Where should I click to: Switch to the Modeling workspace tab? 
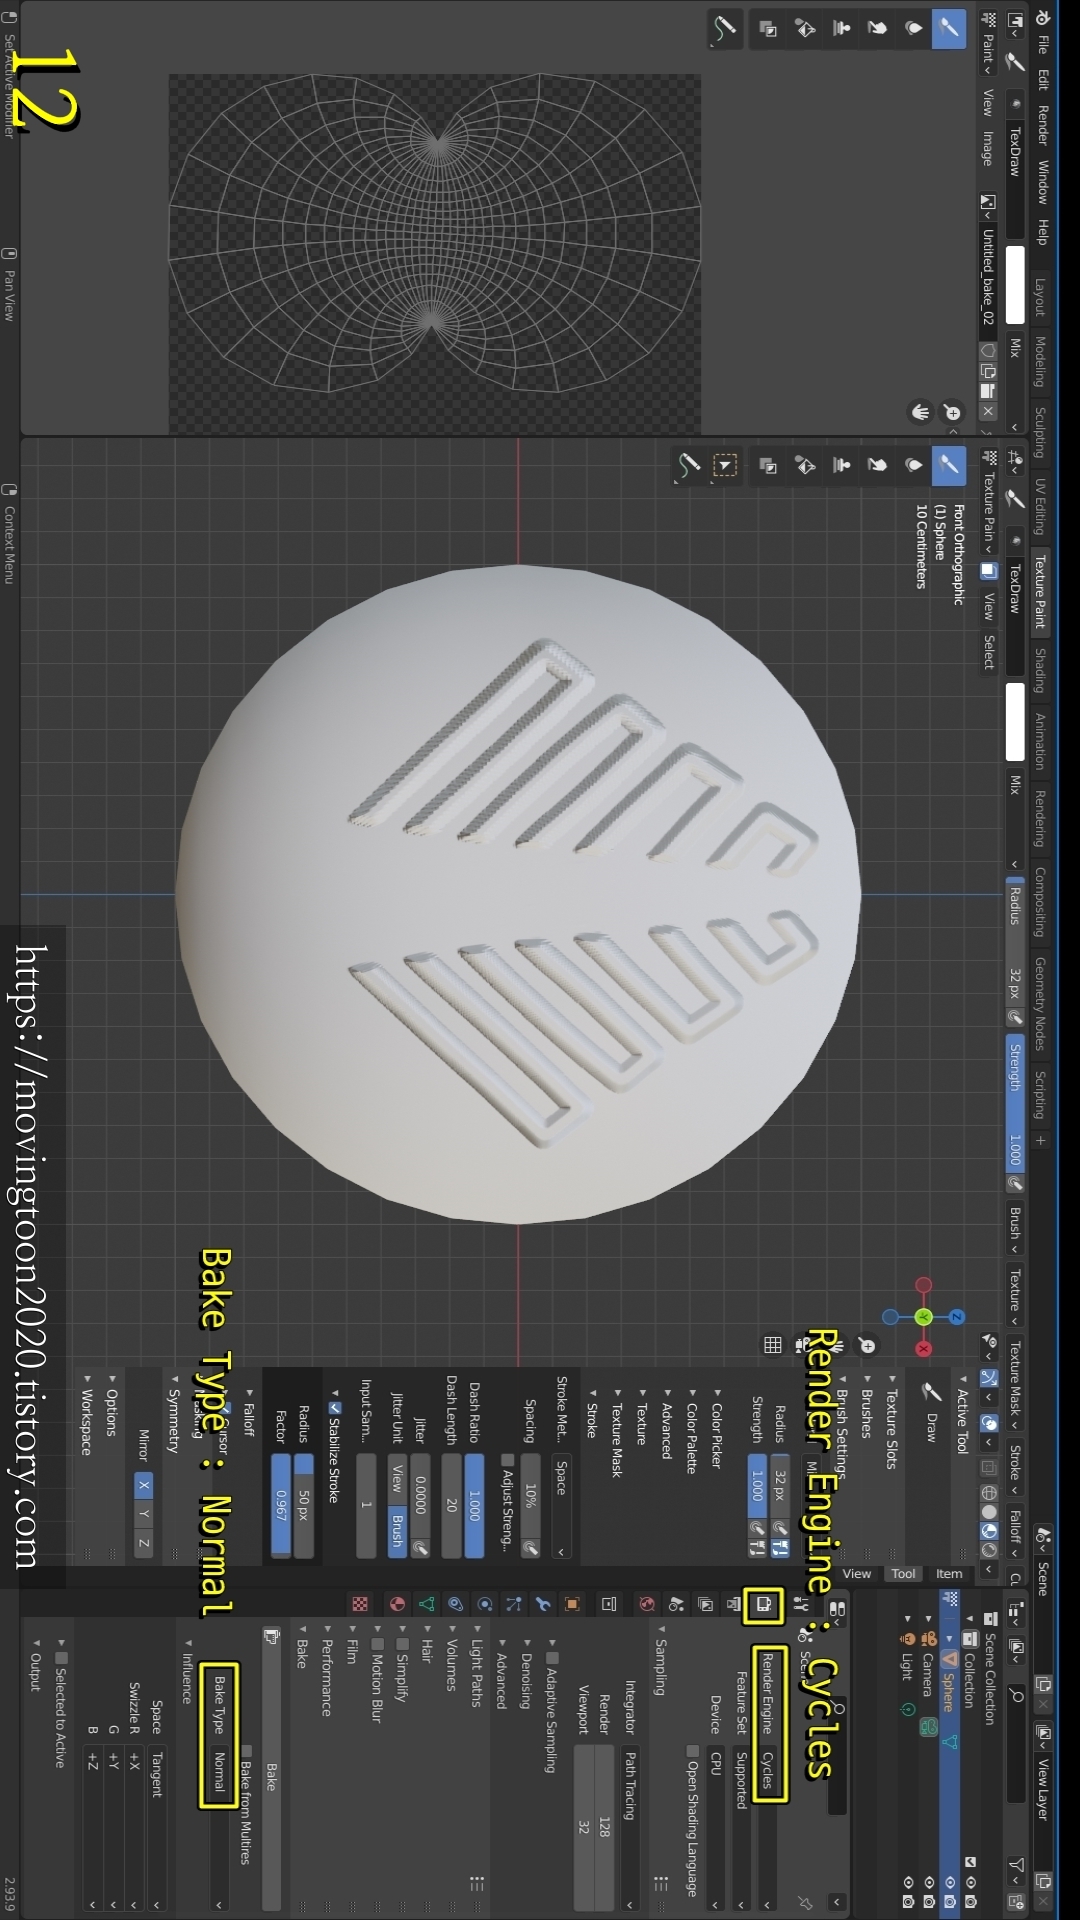click(x=1039, y=361)
